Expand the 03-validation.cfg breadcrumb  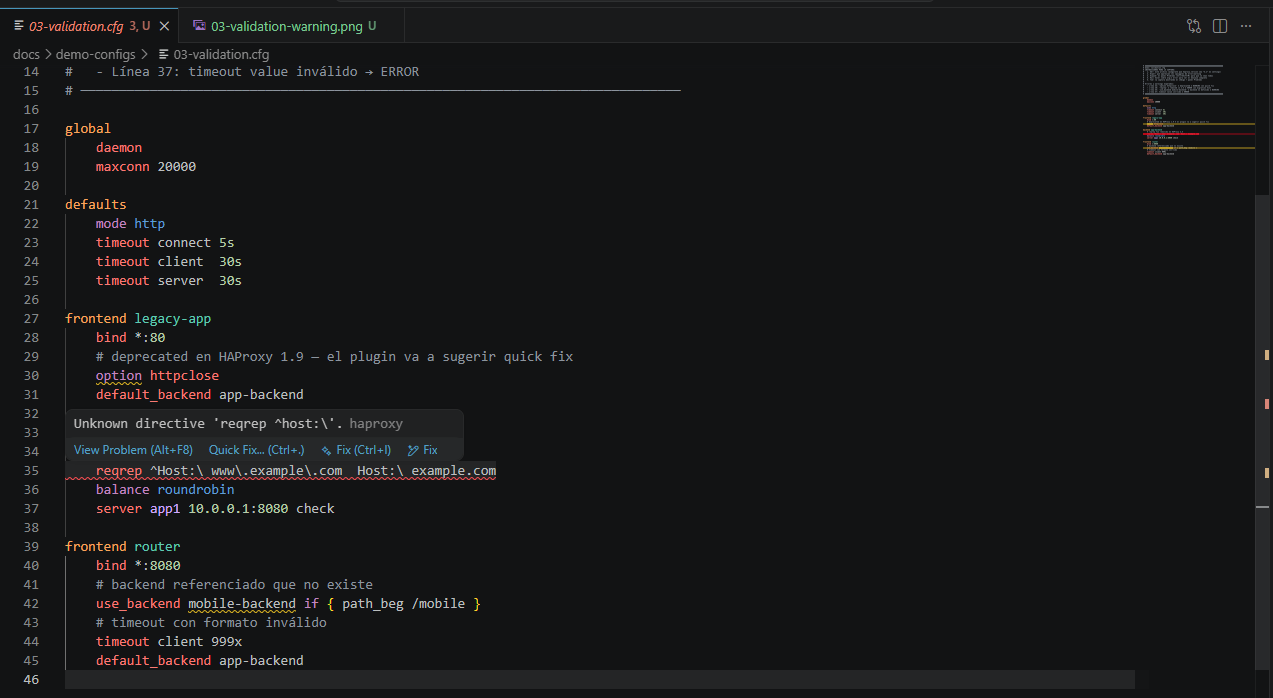(216, 54)
